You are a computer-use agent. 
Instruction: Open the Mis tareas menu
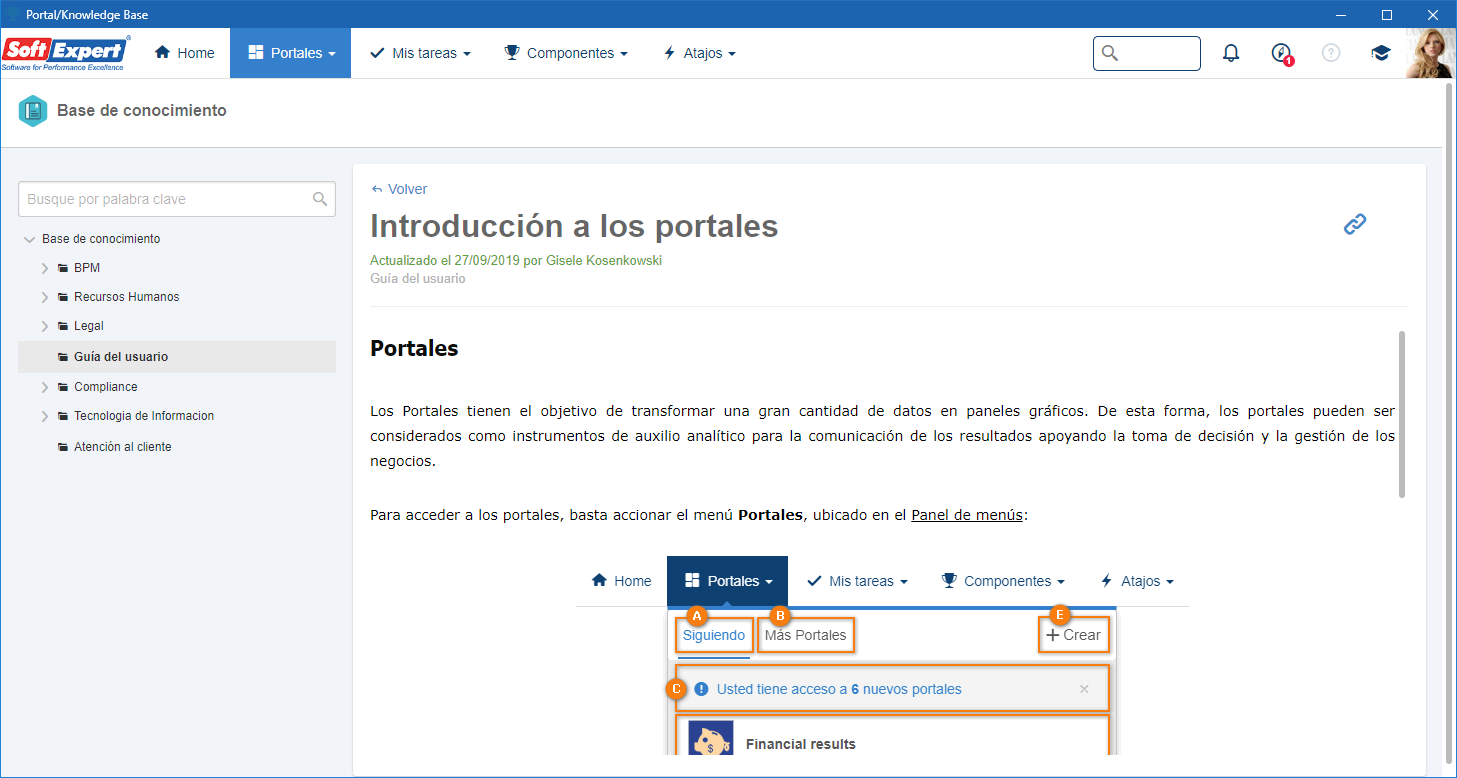[x=420, y=53]
